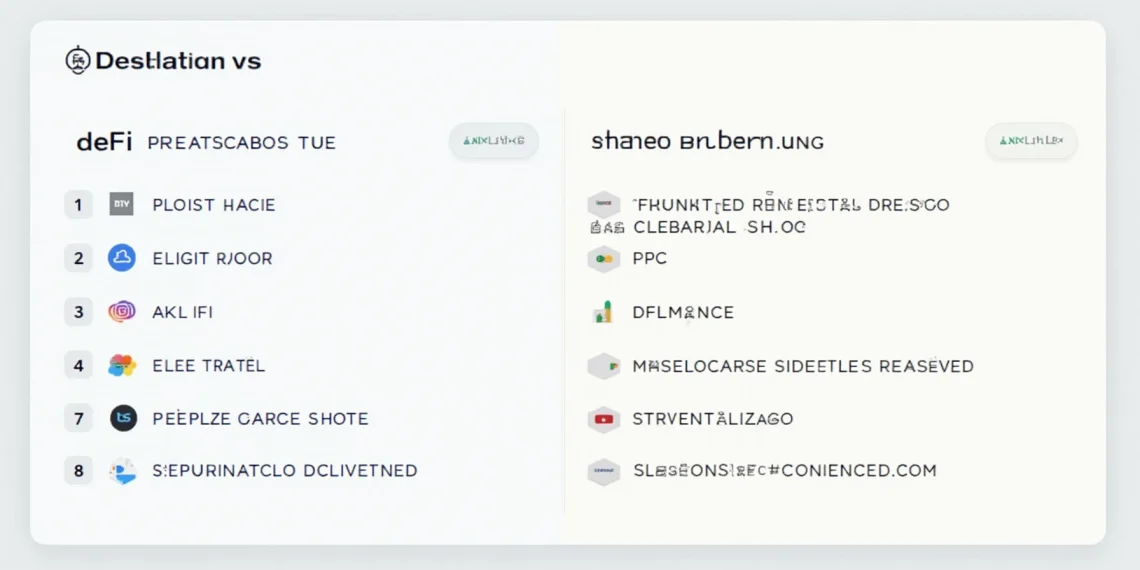The image size is (1140, 570).
Task: Click the blue cloud icon beside ELIGIT RJOOR
Action: tap(121, 258)
